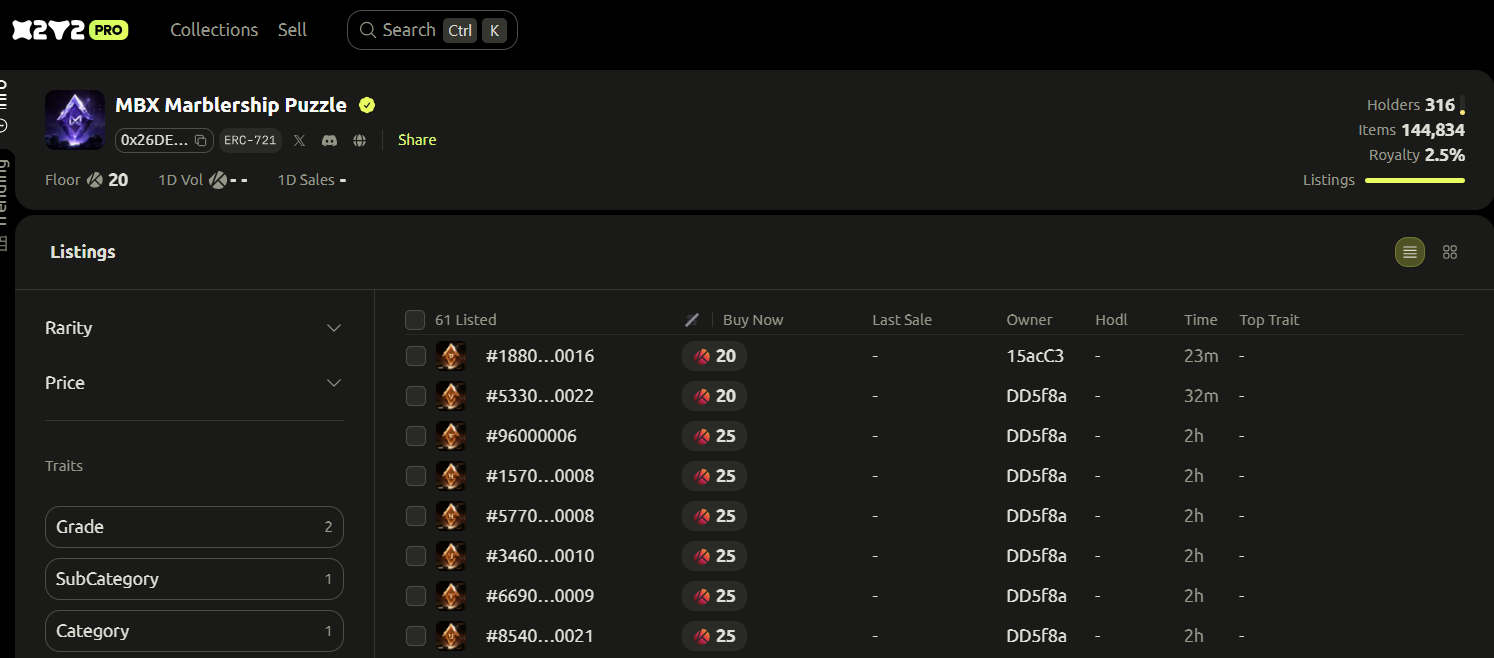Open the Collections menu

point(214,30)
